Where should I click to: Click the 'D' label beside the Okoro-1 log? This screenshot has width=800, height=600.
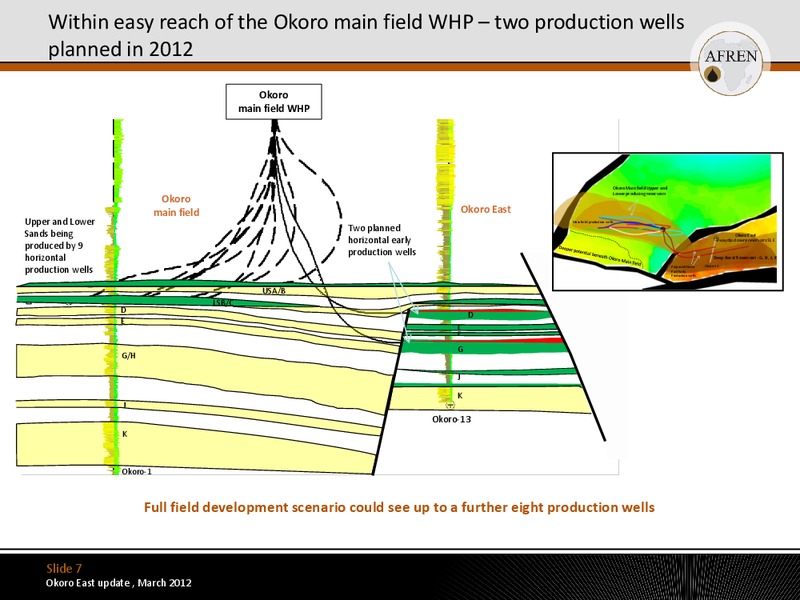point(123,310)
